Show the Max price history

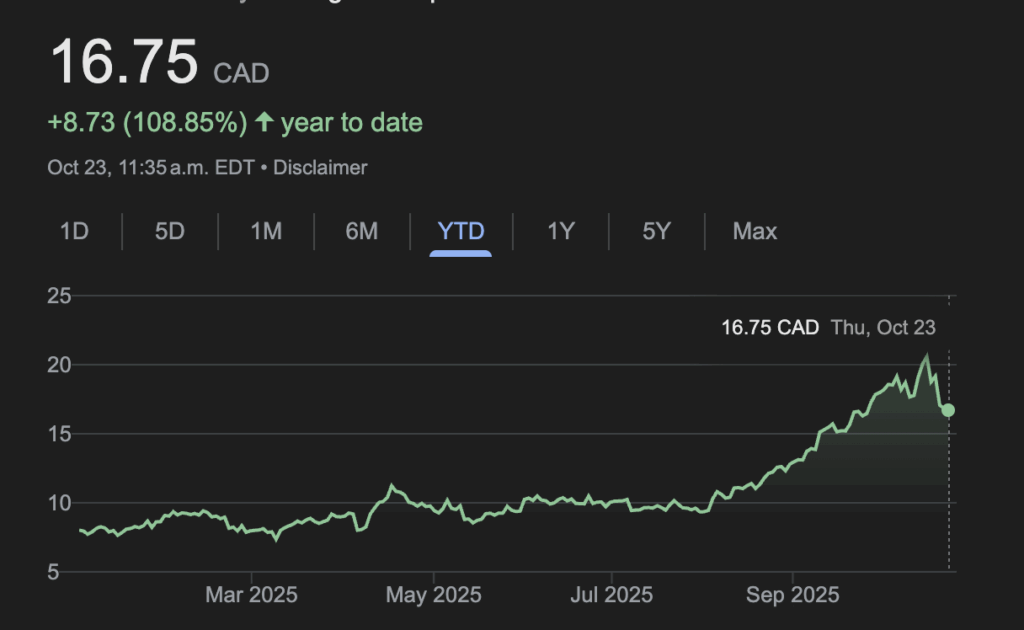(x=755, y=232)
